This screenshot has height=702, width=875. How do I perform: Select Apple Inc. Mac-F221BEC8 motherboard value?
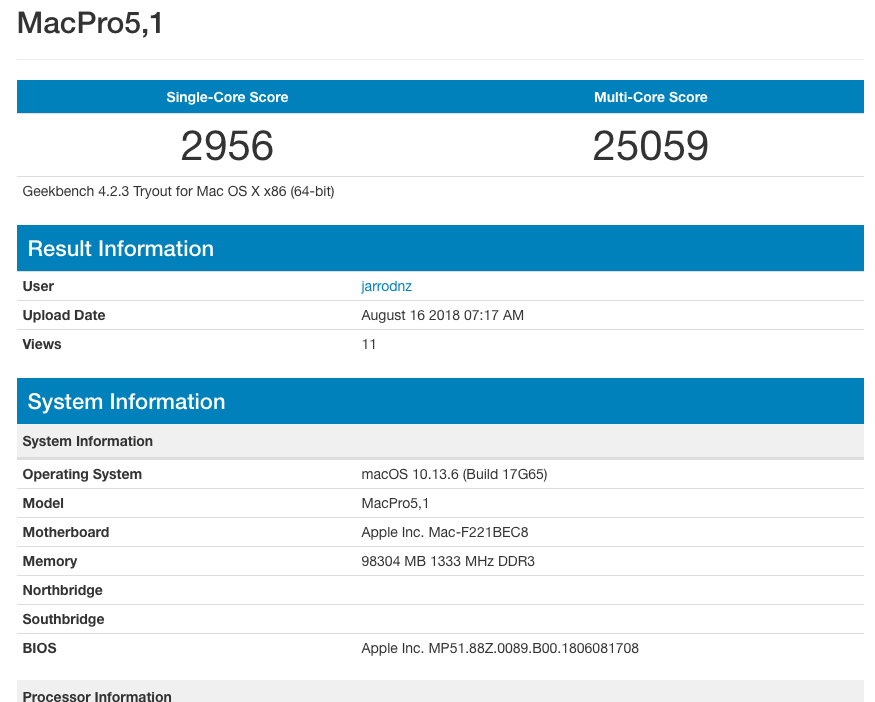[445, 532]
